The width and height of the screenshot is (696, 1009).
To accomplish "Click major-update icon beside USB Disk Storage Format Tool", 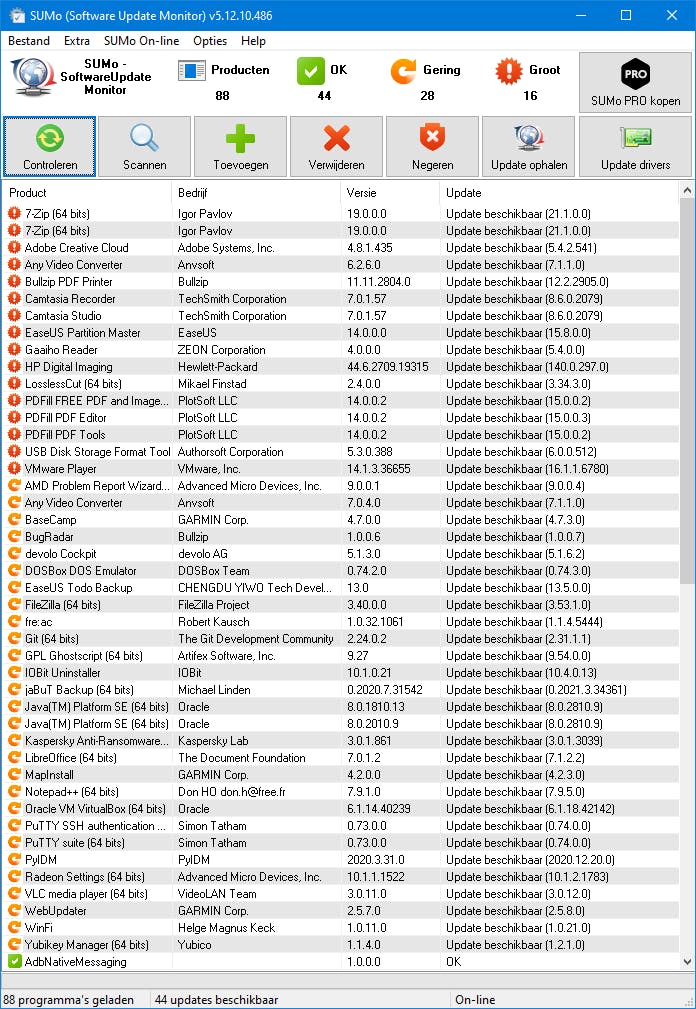I will pyautogui.click(x=14, y=451).
